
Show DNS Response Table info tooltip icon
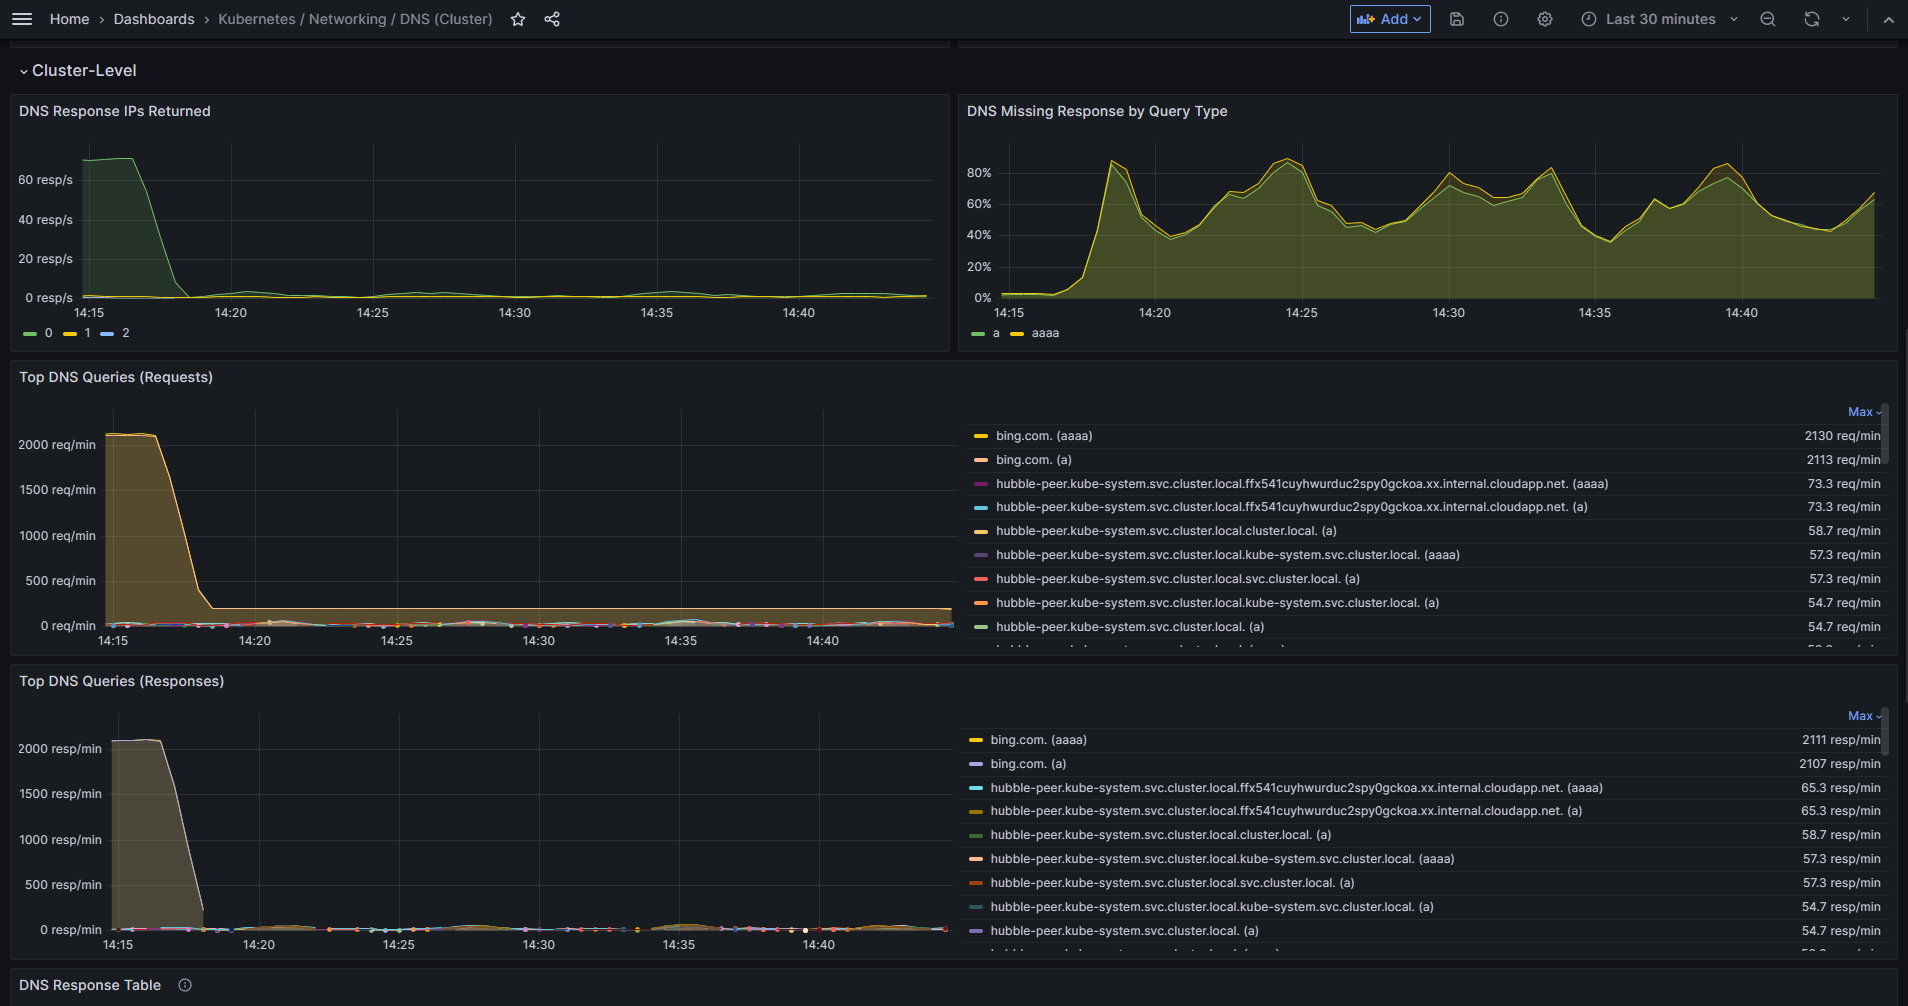(x=185, y=985)
